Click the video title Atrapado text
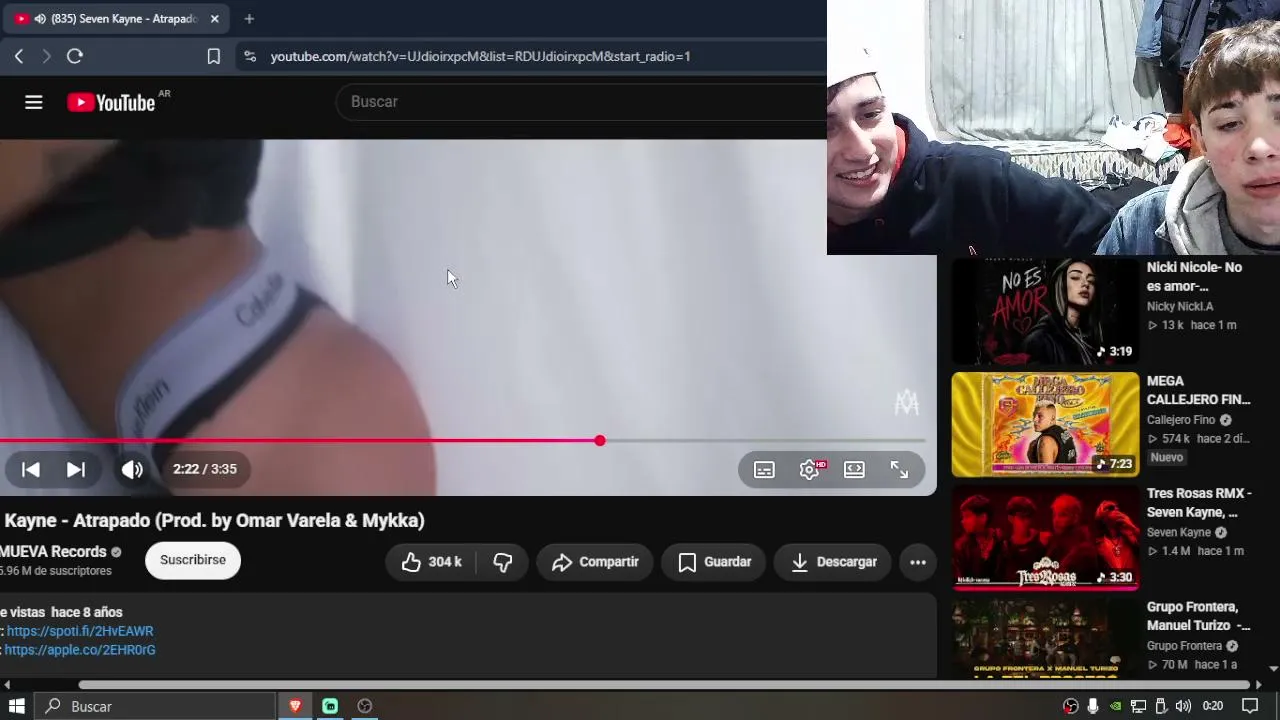This screenshot has height=720, width=1280. coord(213,520)
